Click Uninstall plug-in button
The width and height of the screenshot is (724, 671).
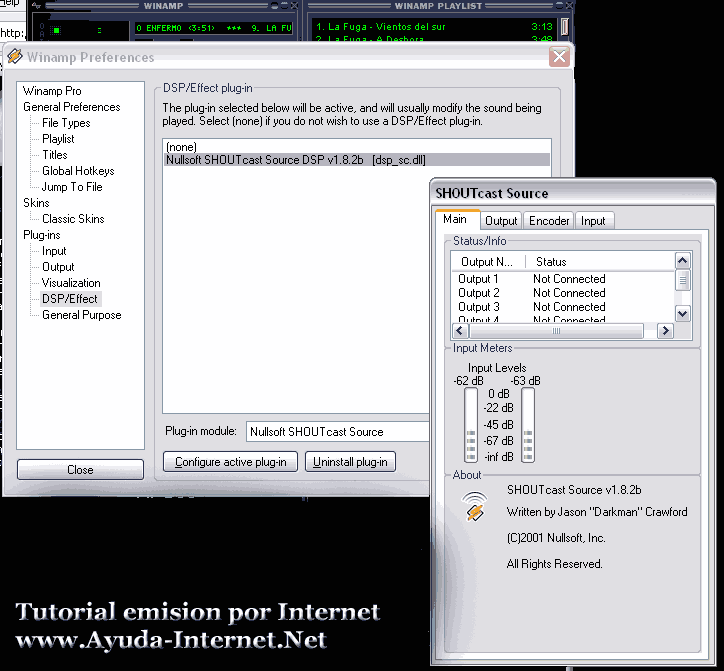point(350,462)
